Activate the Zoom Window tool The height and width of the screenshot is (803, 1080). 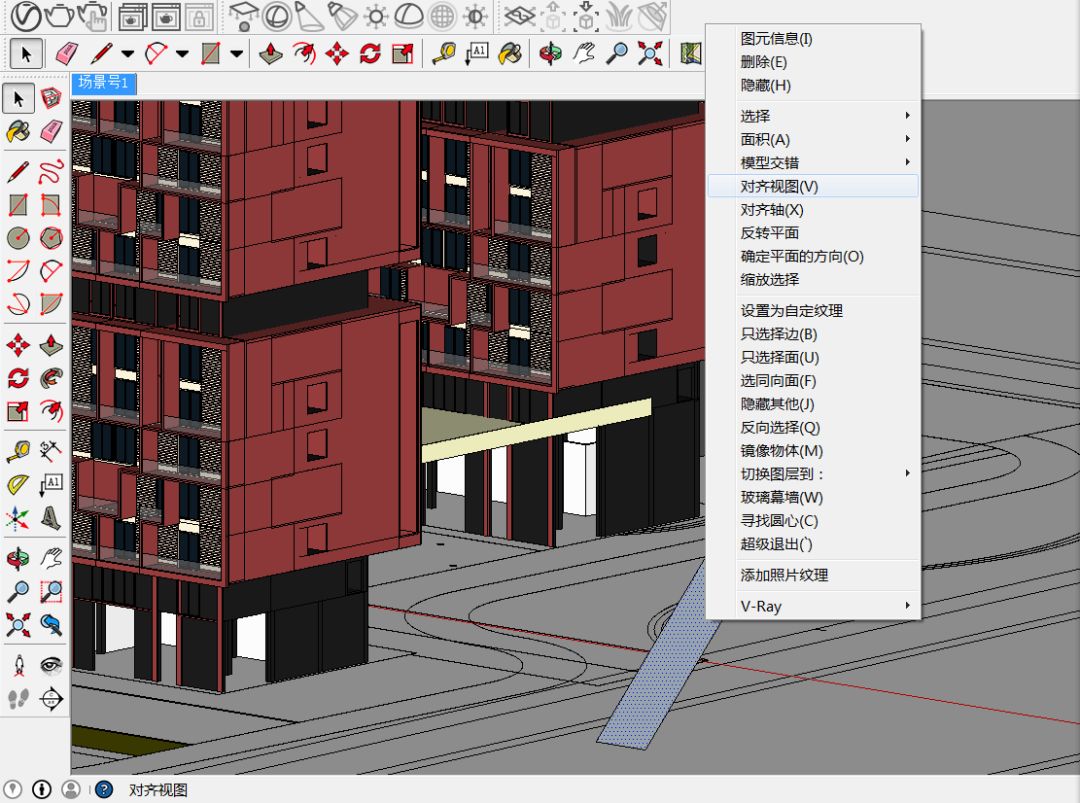51,592
